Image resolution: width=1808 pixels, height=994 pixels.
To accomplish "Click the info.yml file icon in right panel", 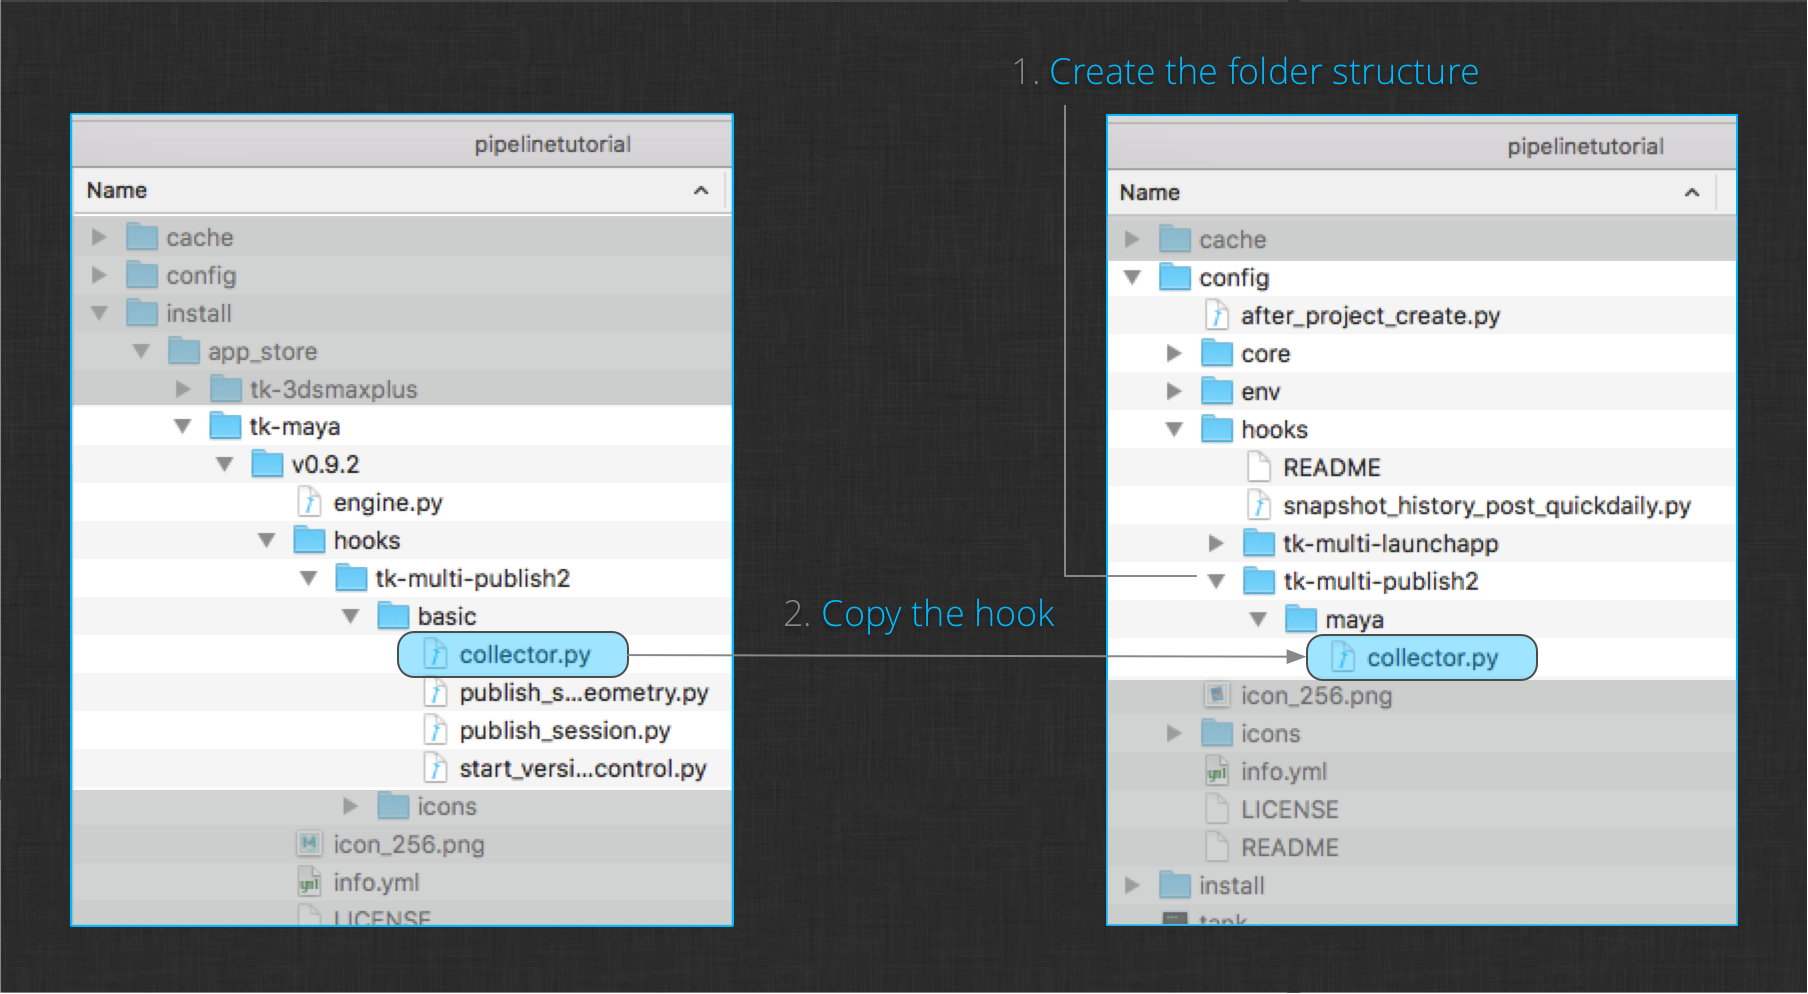I will tap(1217, 771).
